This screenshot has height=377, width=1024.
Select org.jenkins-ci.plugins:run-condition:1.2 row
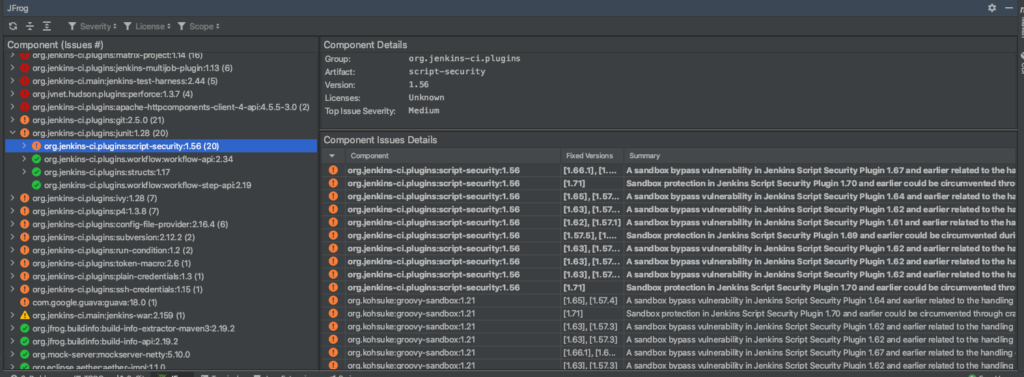(113, 250)
